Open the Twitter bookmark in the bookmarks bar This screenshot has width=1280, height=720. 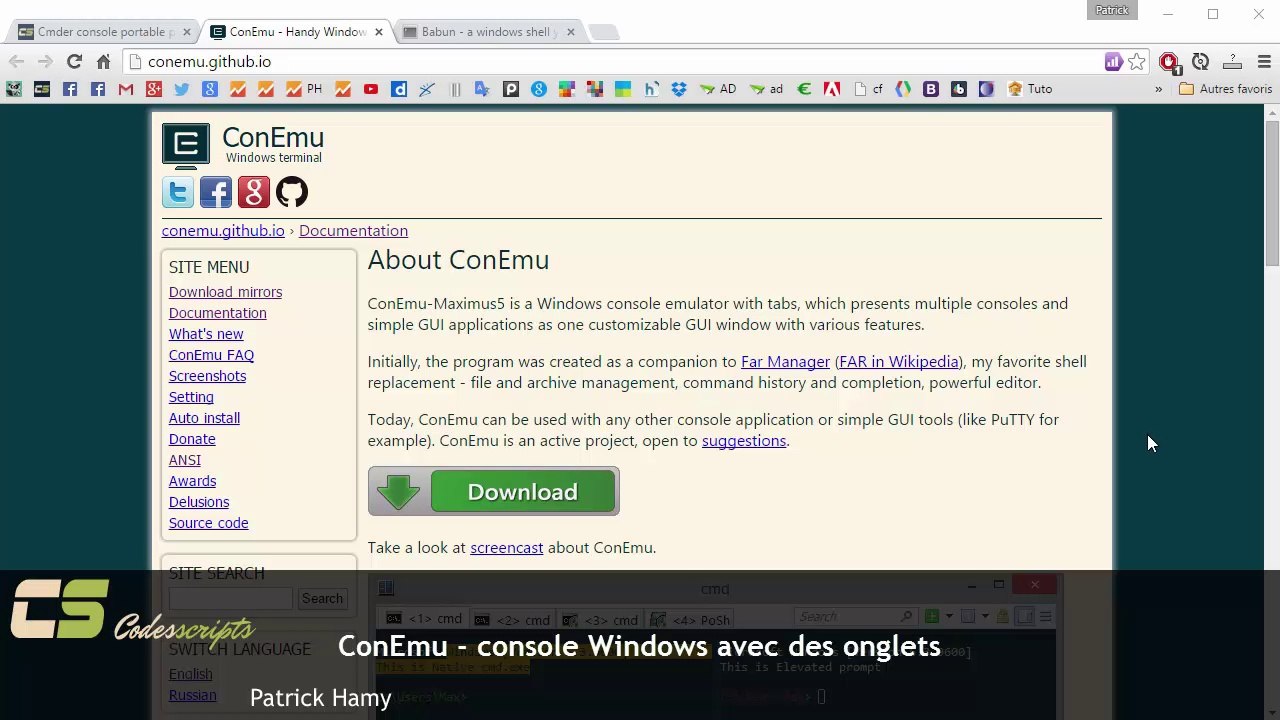pyautogui.click(x=181, y=89)
